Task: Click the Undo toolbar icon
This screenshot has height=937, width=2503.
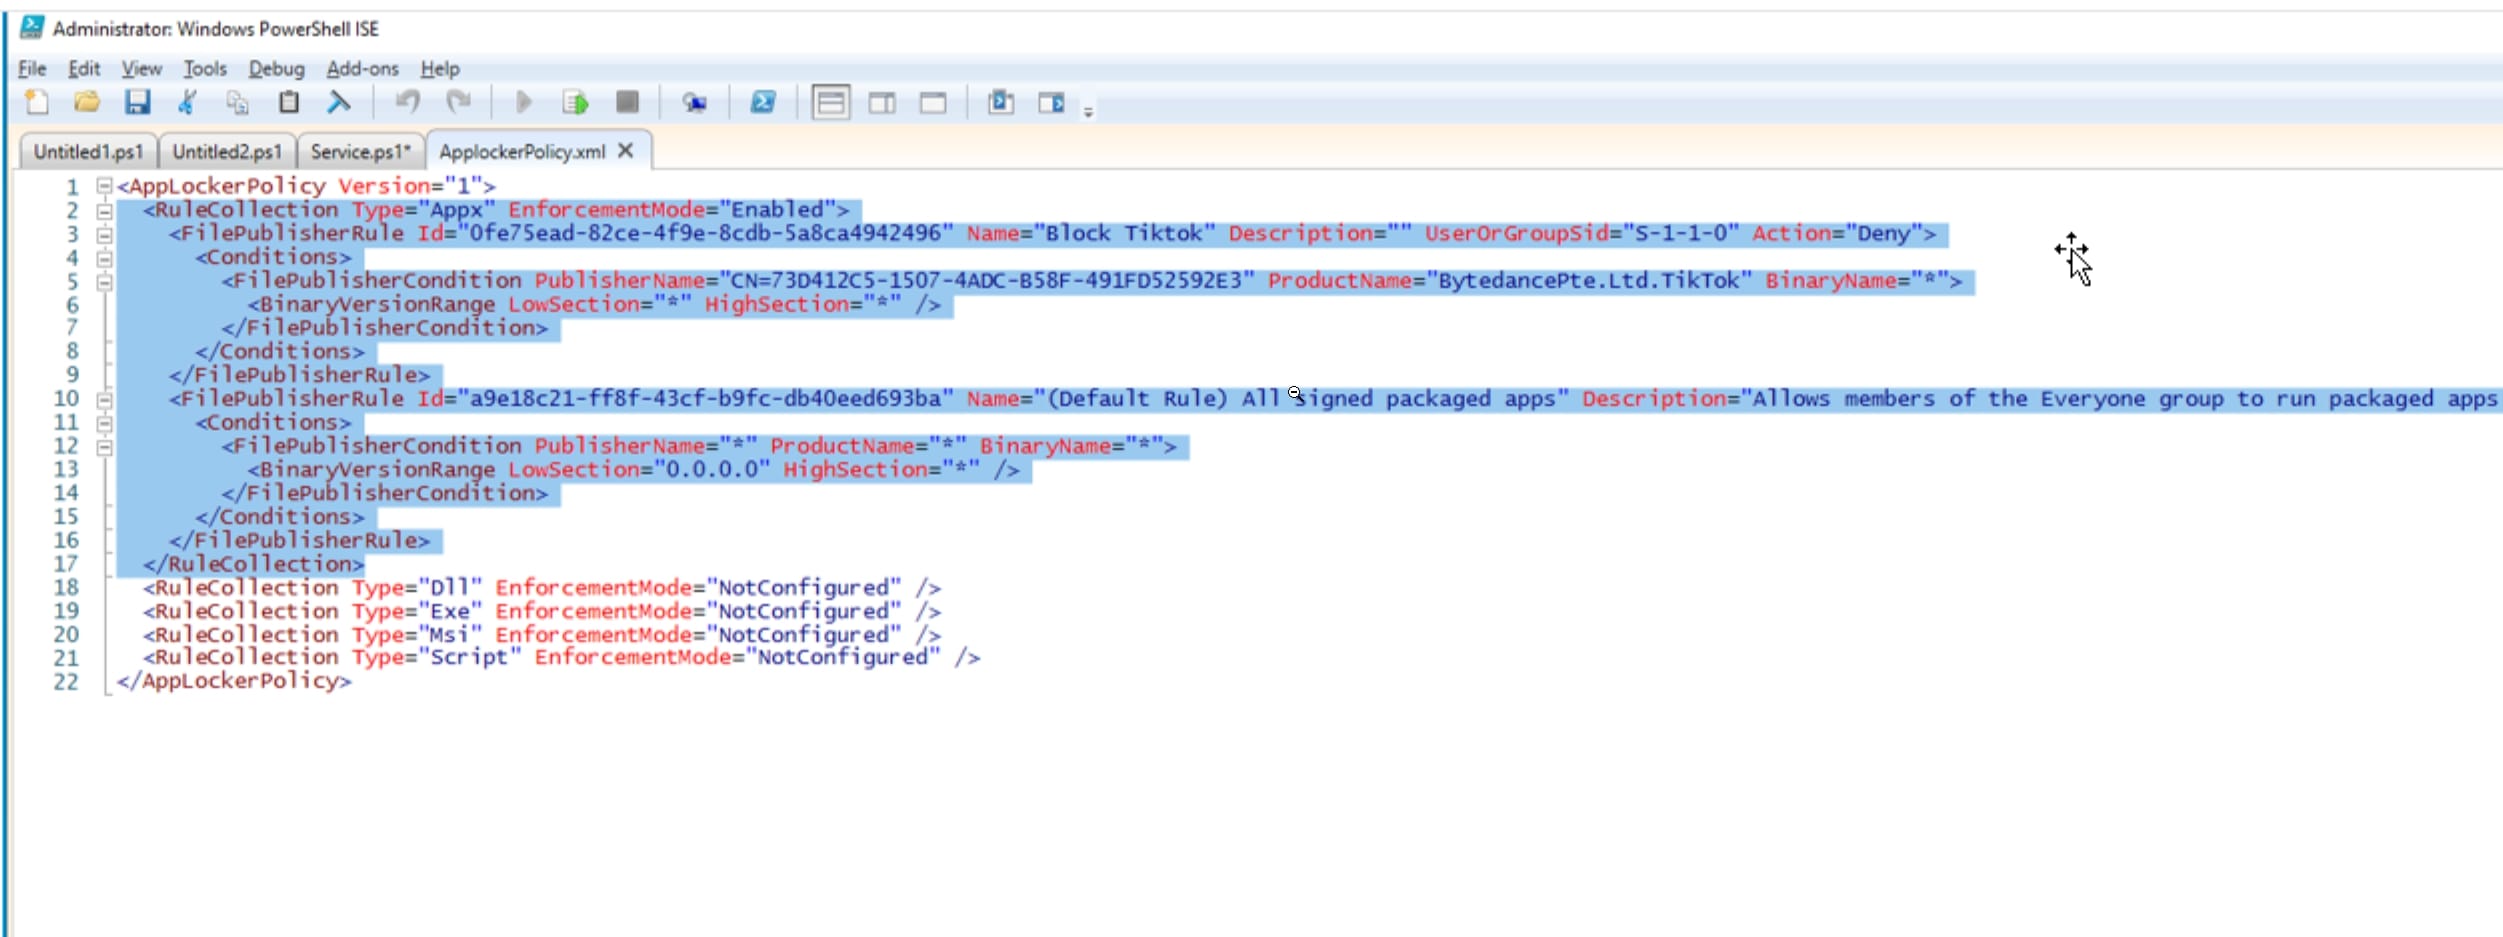Action: click(x=407, y=102)
